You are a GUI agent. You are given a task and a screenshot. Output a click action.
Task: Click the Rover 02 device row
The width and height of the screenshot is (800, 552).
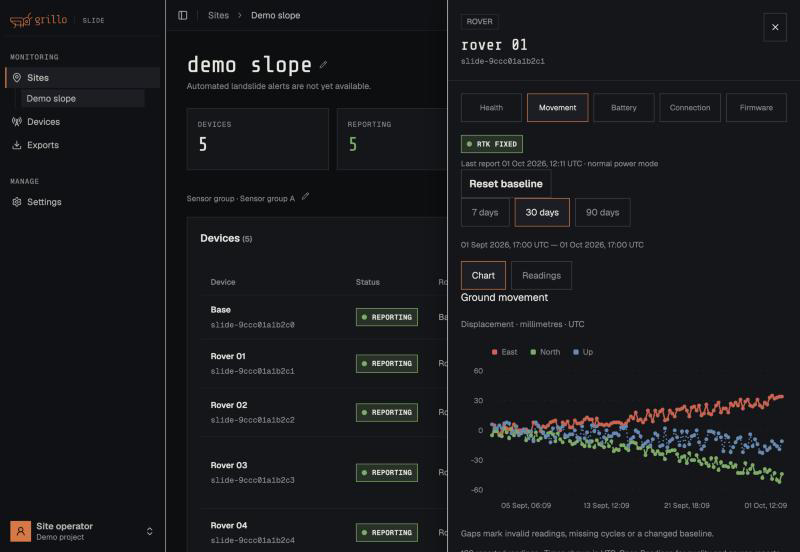pyautogui.click(x=323, y=412)
